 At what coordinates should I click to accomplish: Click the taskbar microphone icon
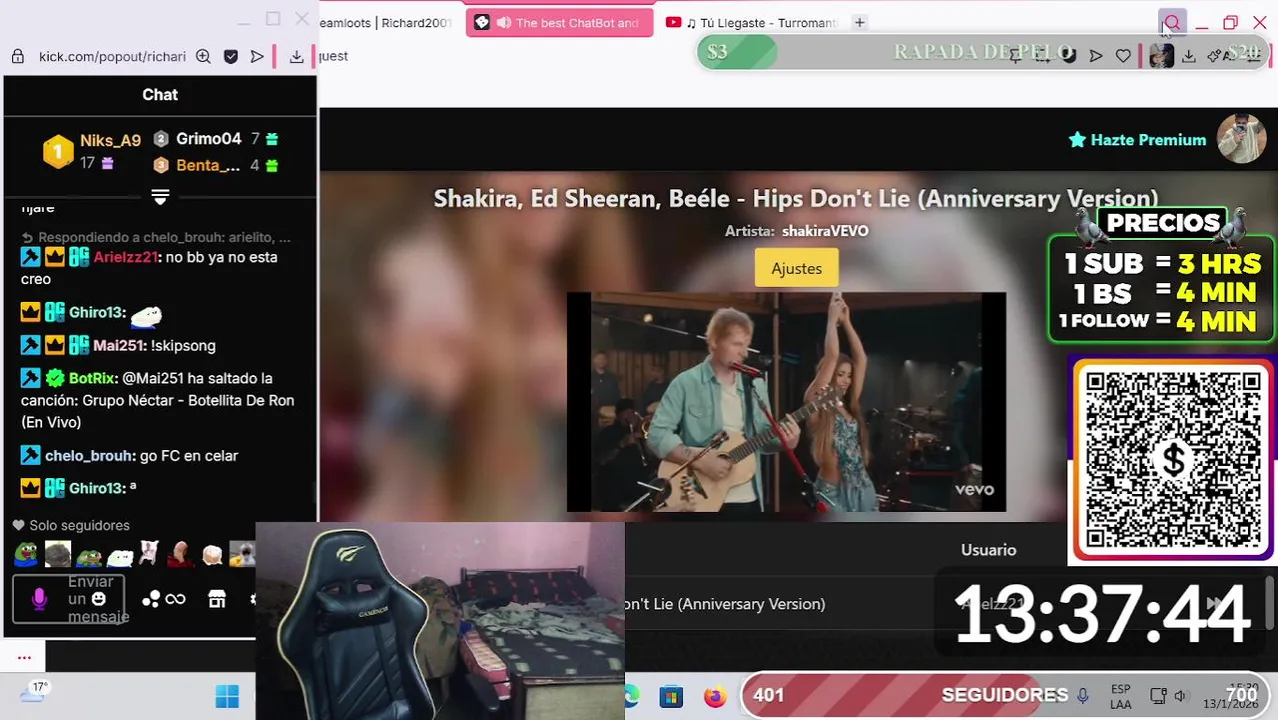(x=1082, y=695)
